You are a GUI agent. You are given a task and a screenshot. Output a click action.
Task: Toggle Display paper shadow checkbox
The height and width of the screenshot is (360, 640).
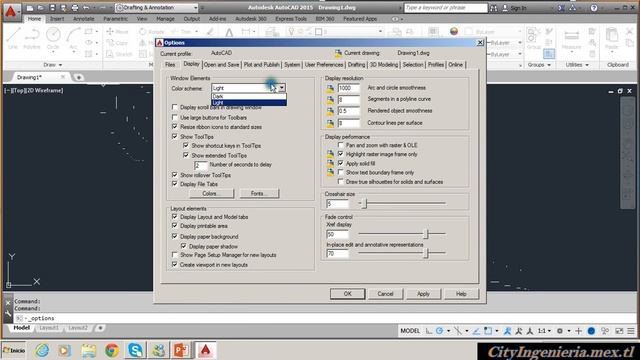pyautogui.click(x=184, y=247)
